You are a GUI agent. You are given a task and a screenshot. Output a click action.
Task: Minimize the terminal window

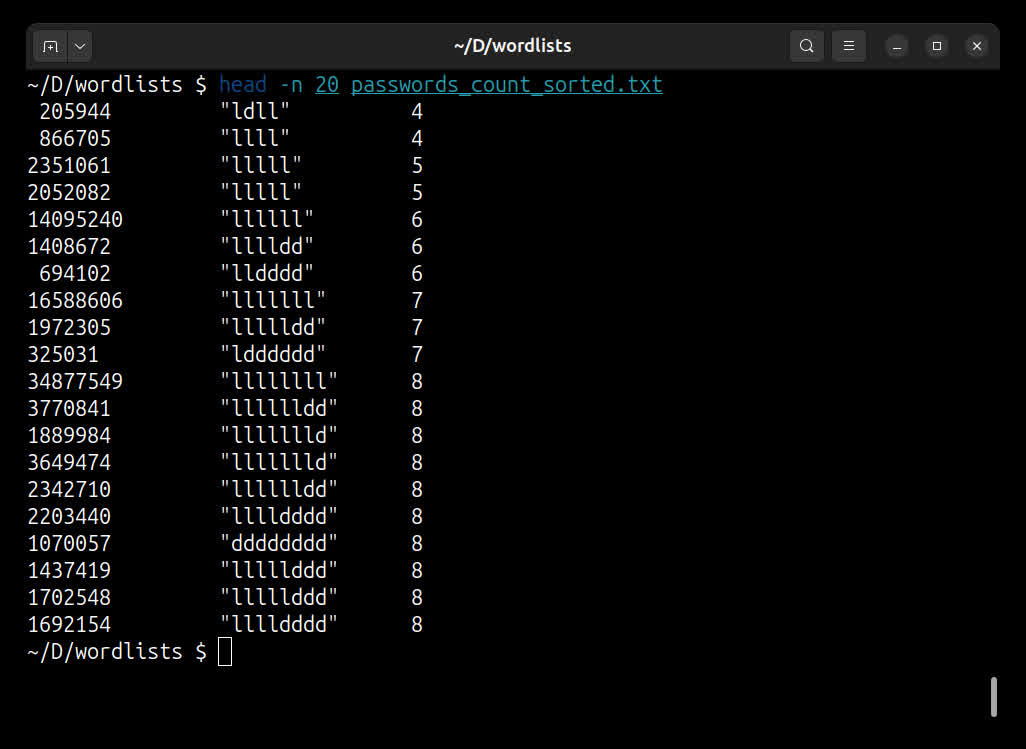pos(897,46)
